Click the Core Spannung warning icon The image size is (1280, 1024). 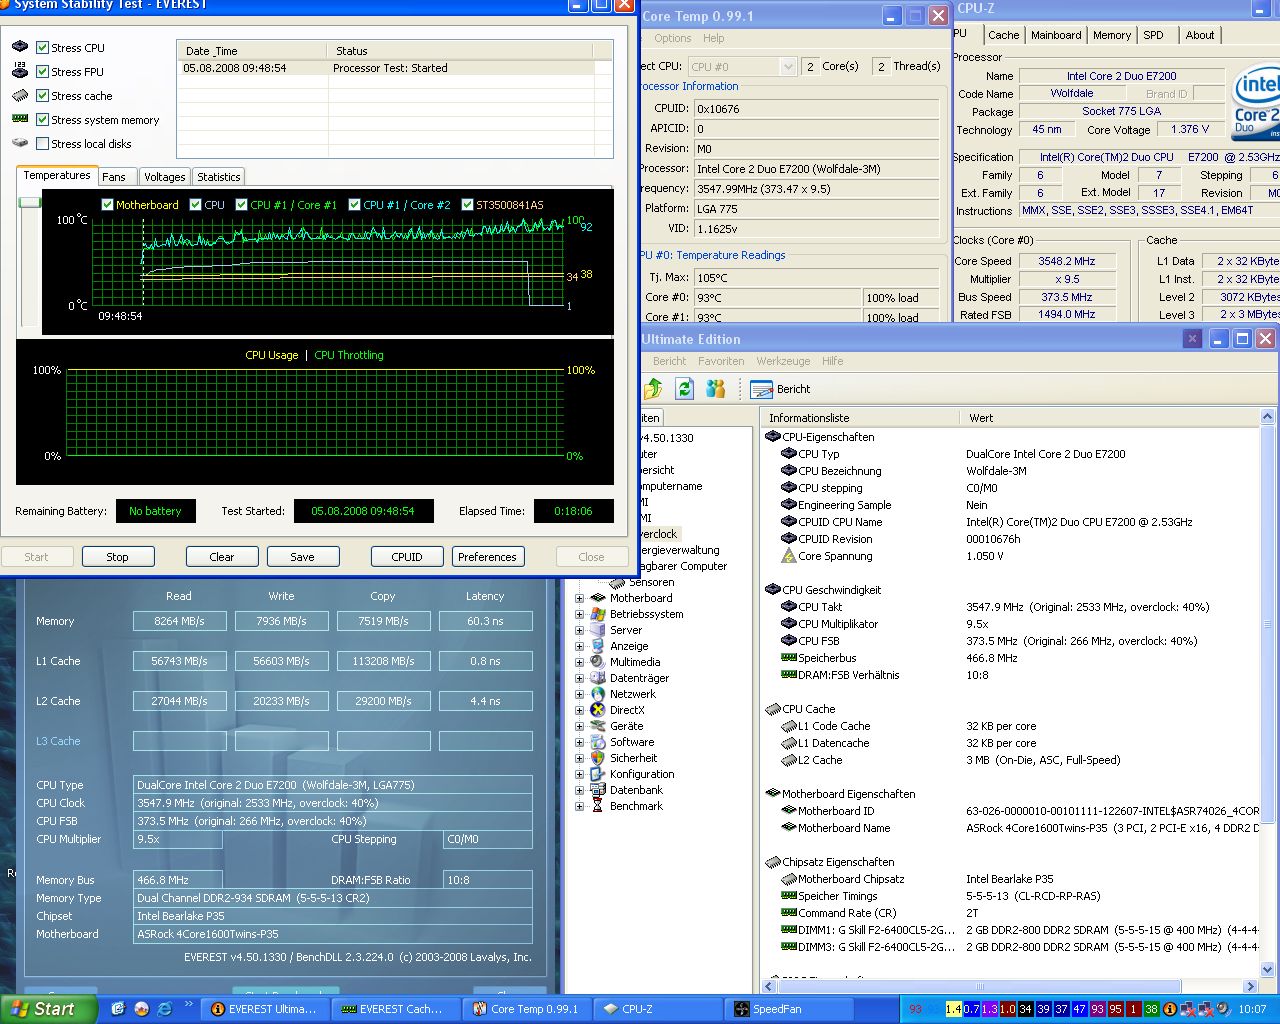click(x=788, y=556)
